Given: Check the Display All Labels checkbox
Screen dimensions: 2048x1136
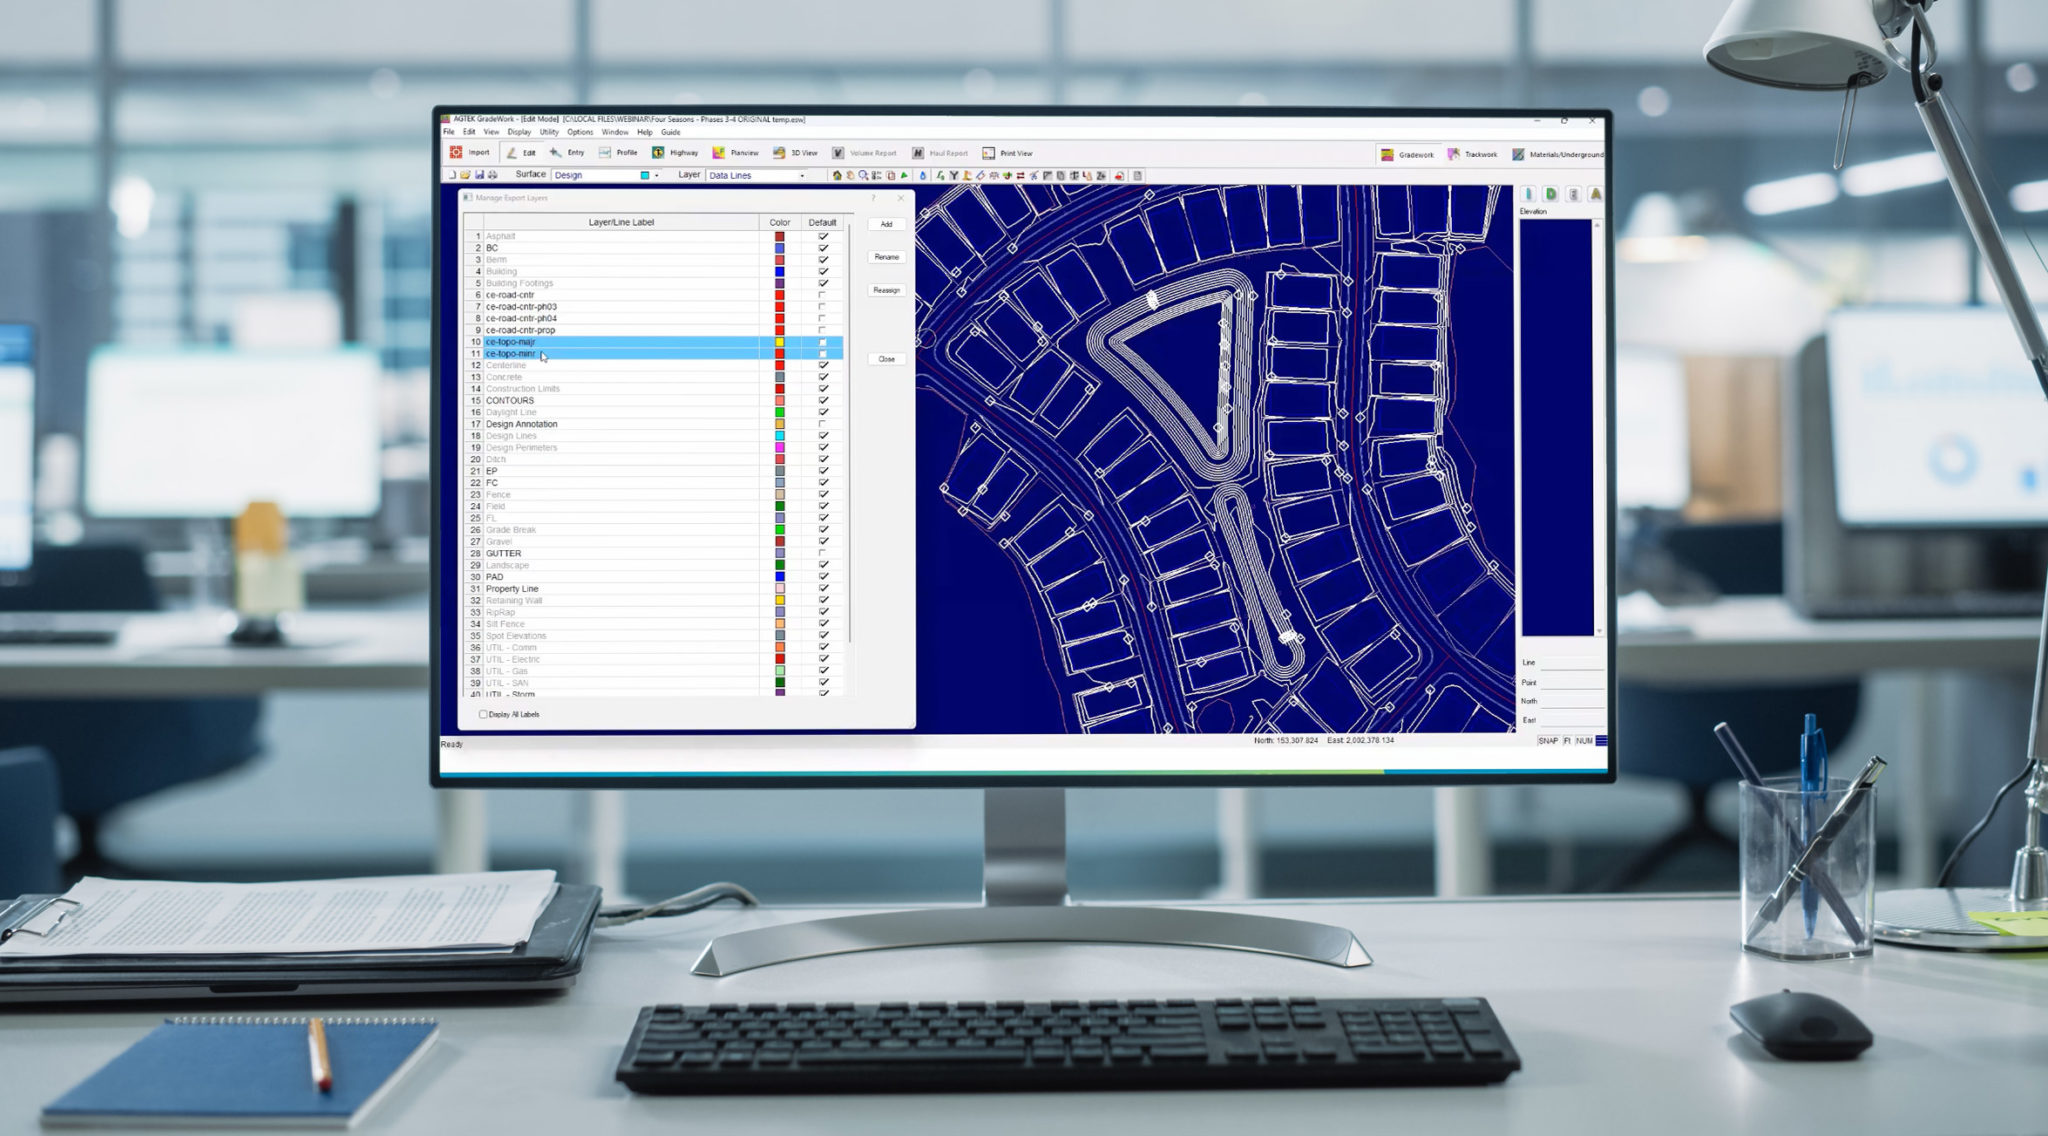Looking at the screenshot, I should pyautogui.click(x=483, y=714).
